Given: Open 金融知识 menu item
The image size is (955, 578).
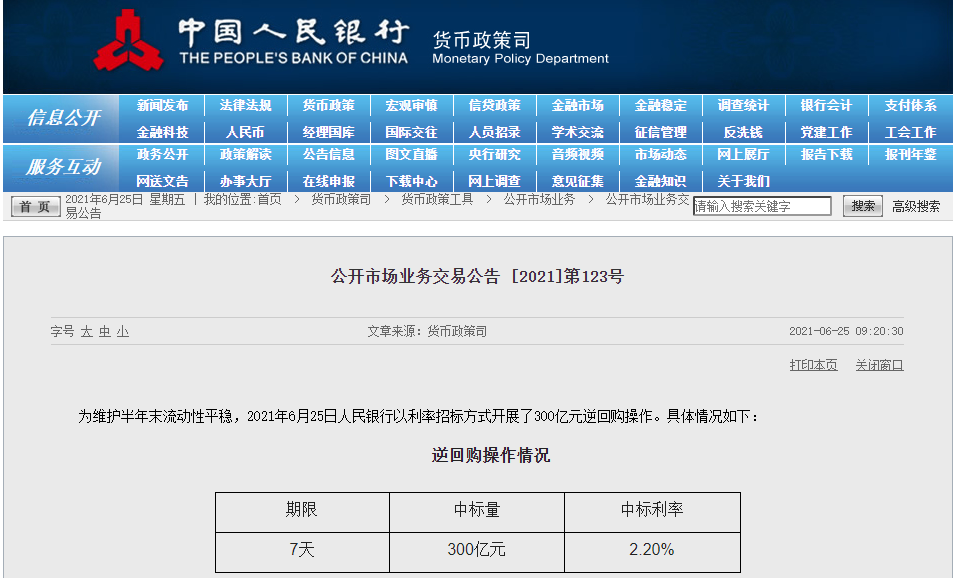Looking at the screenshot, I should [660, 182].
